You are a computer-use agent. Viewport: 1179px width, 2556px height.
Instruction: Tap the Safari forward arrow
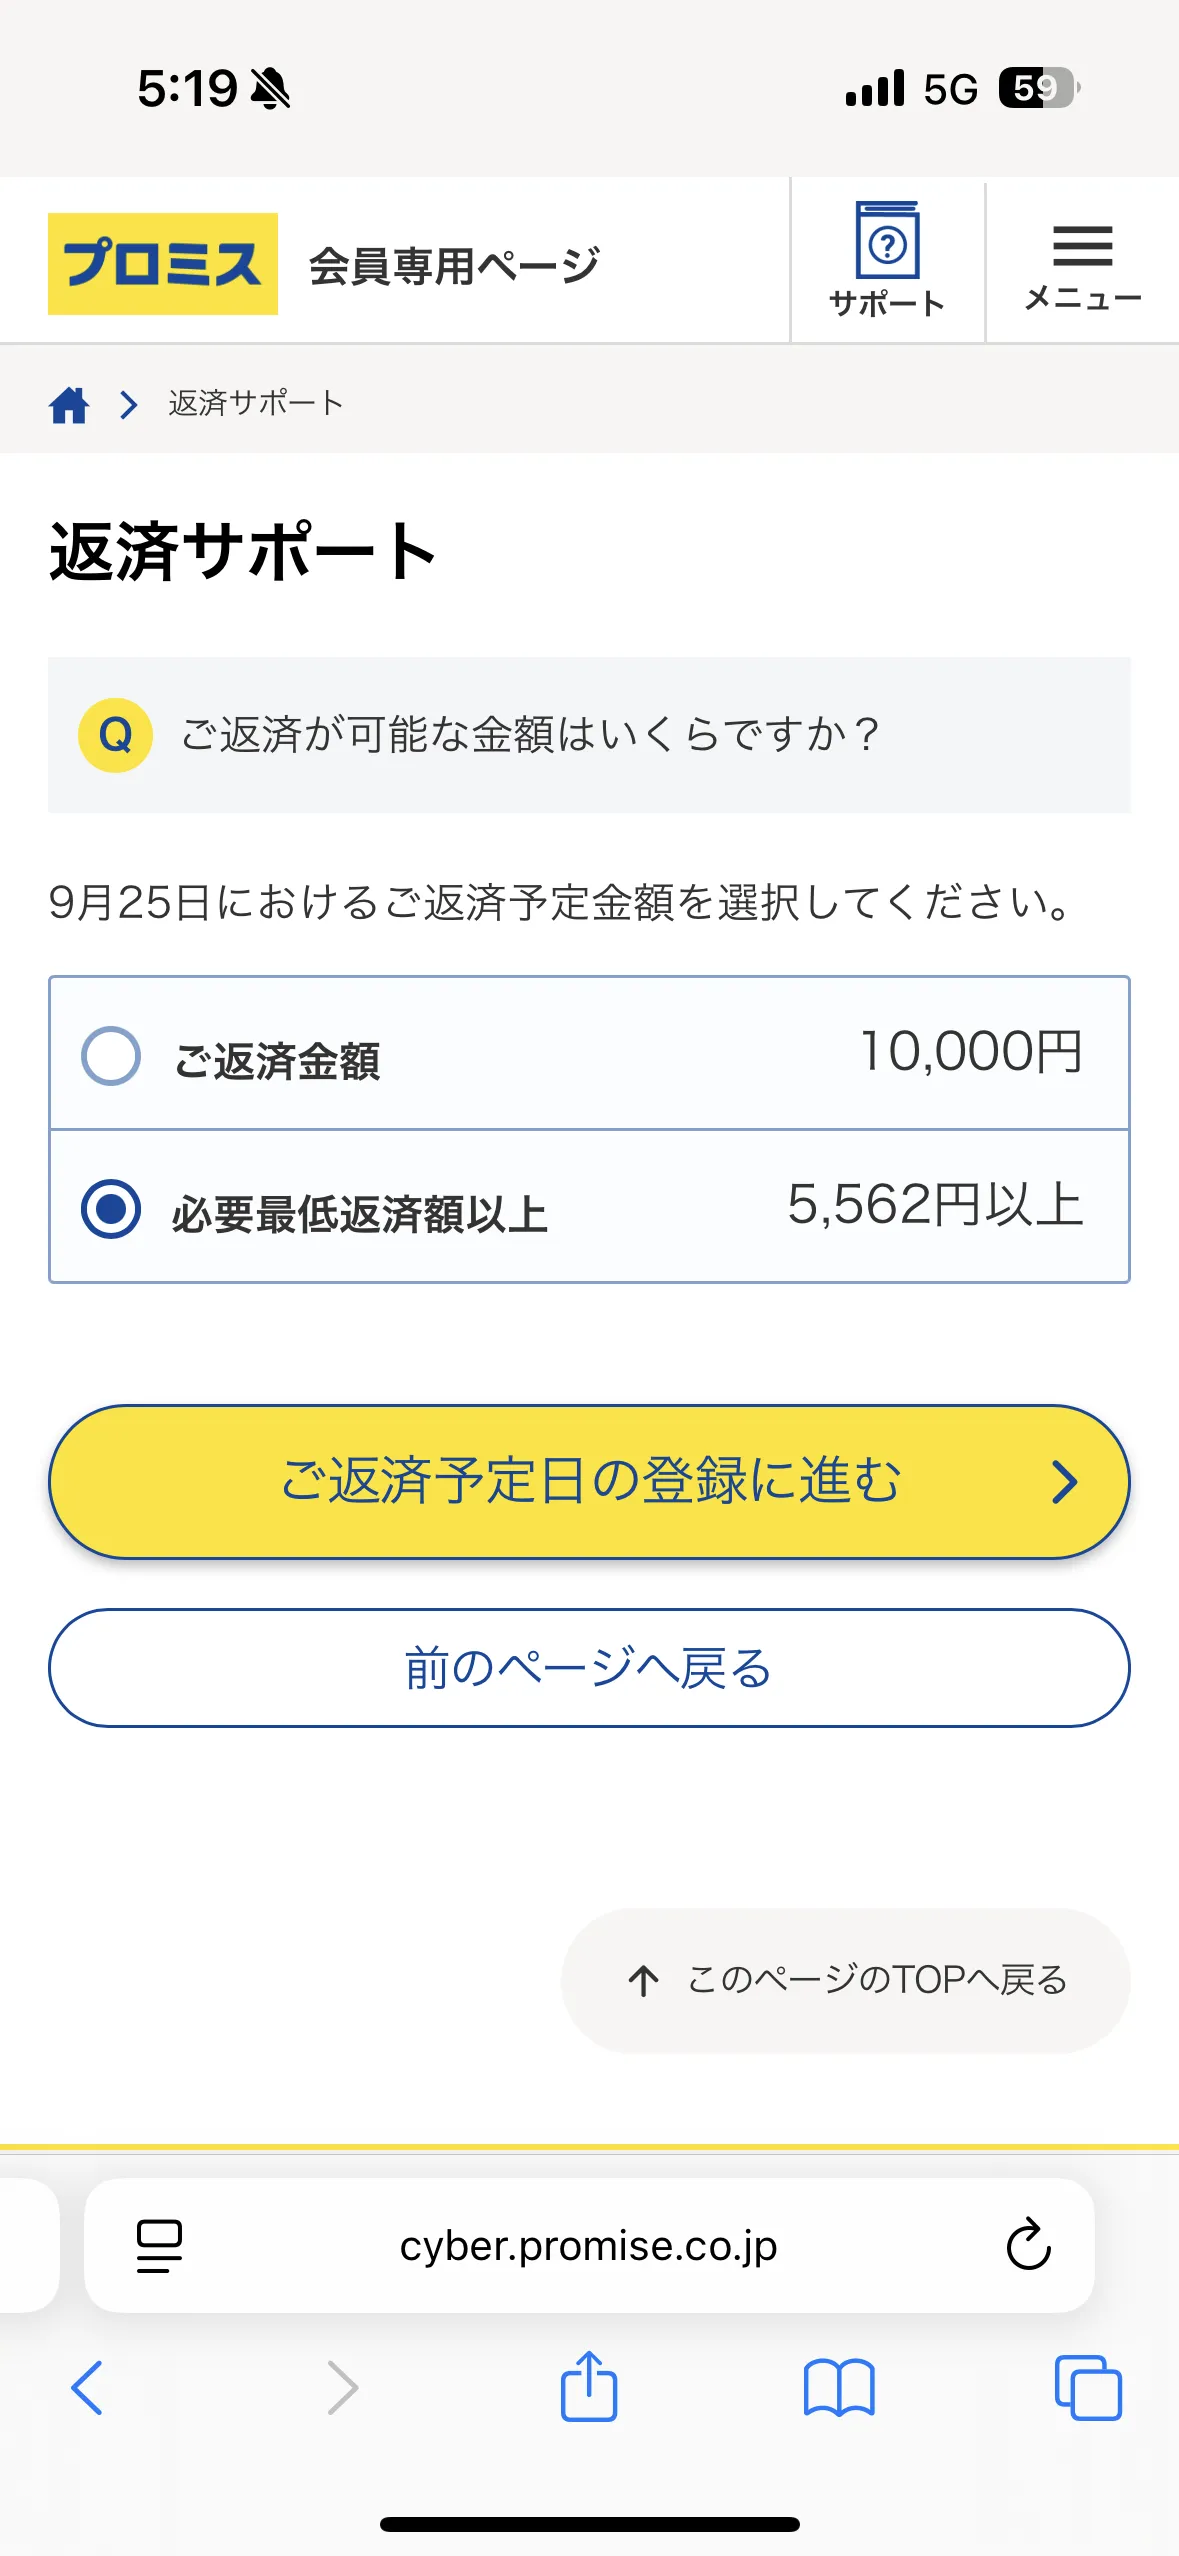point(342,2388)
